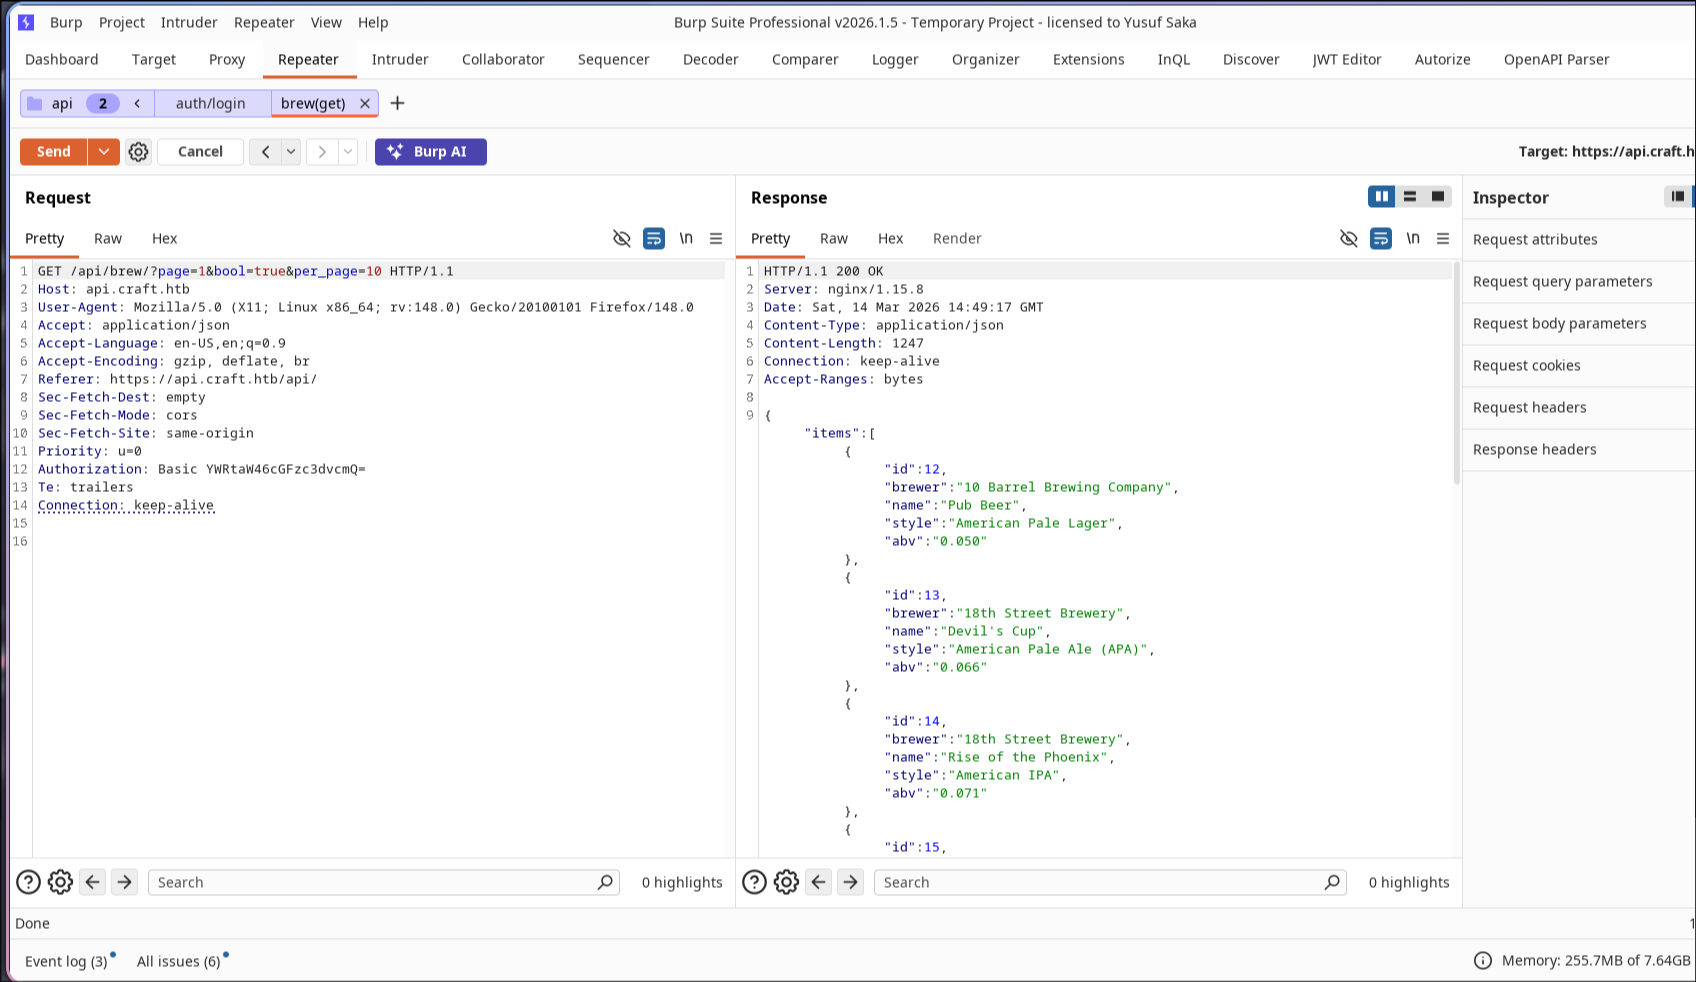Toggle non-printable characters (\n) in Response

[1413, 238]
